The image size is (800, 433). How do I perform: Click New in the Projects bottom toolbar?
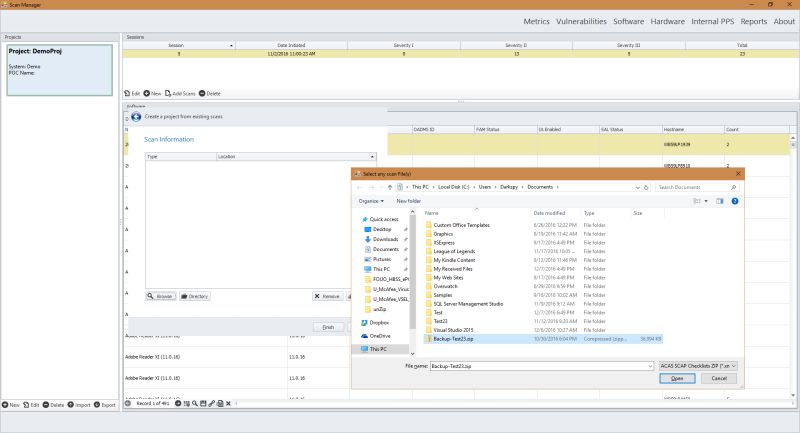11,405
